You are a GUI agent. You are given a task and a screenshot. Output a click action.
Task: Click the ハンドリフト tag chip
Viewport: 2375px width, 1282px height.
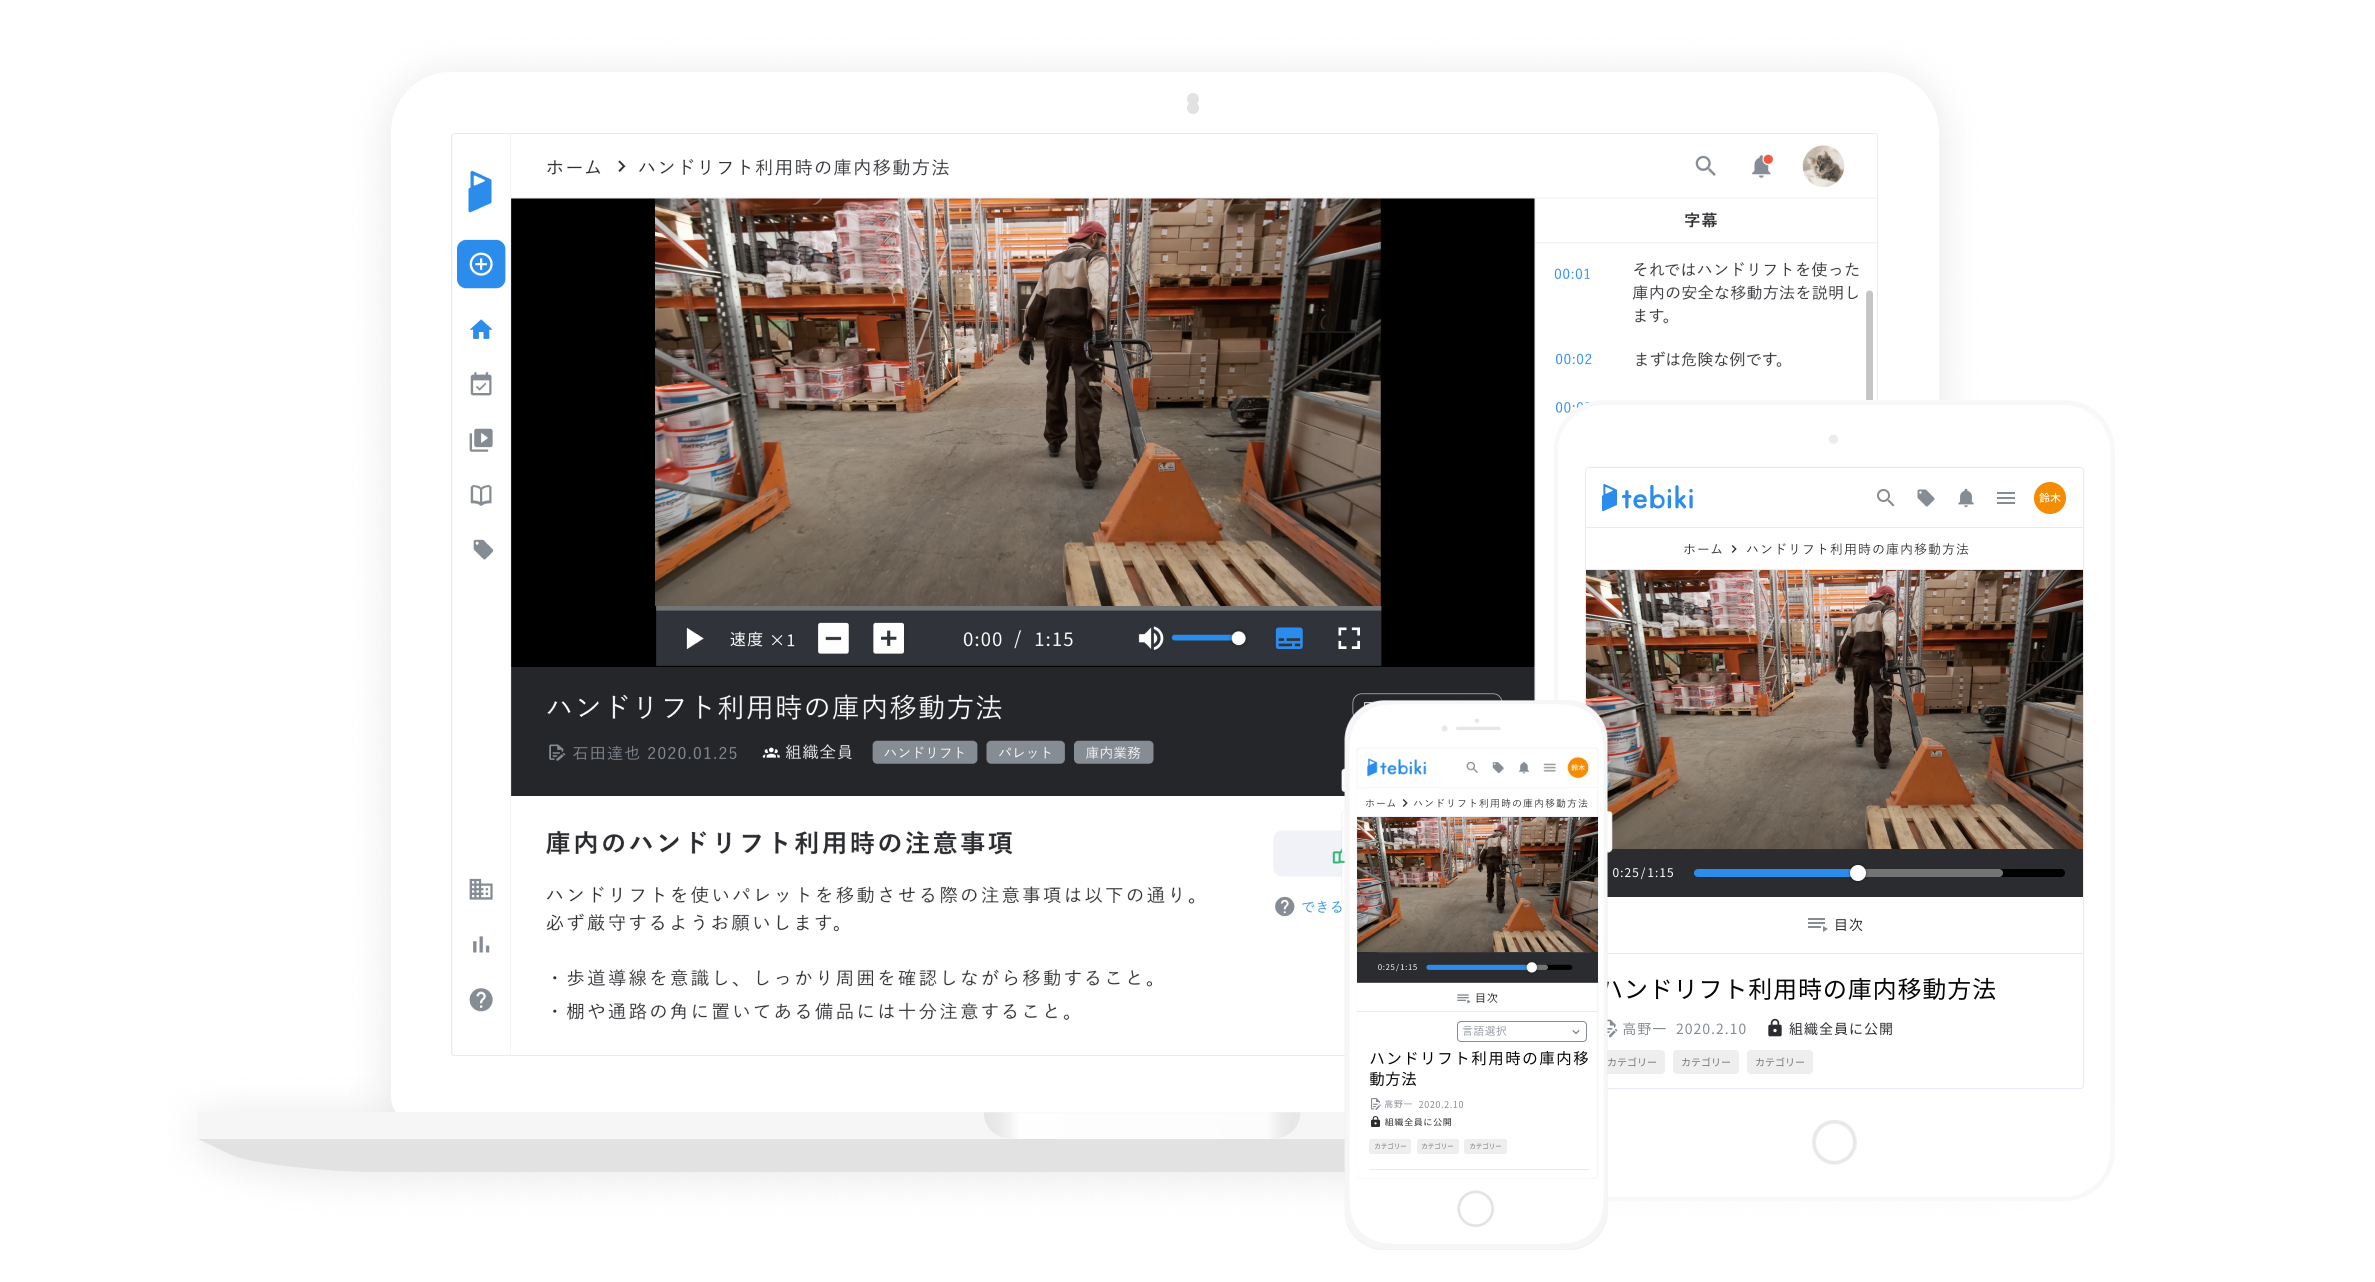(924, 752)
